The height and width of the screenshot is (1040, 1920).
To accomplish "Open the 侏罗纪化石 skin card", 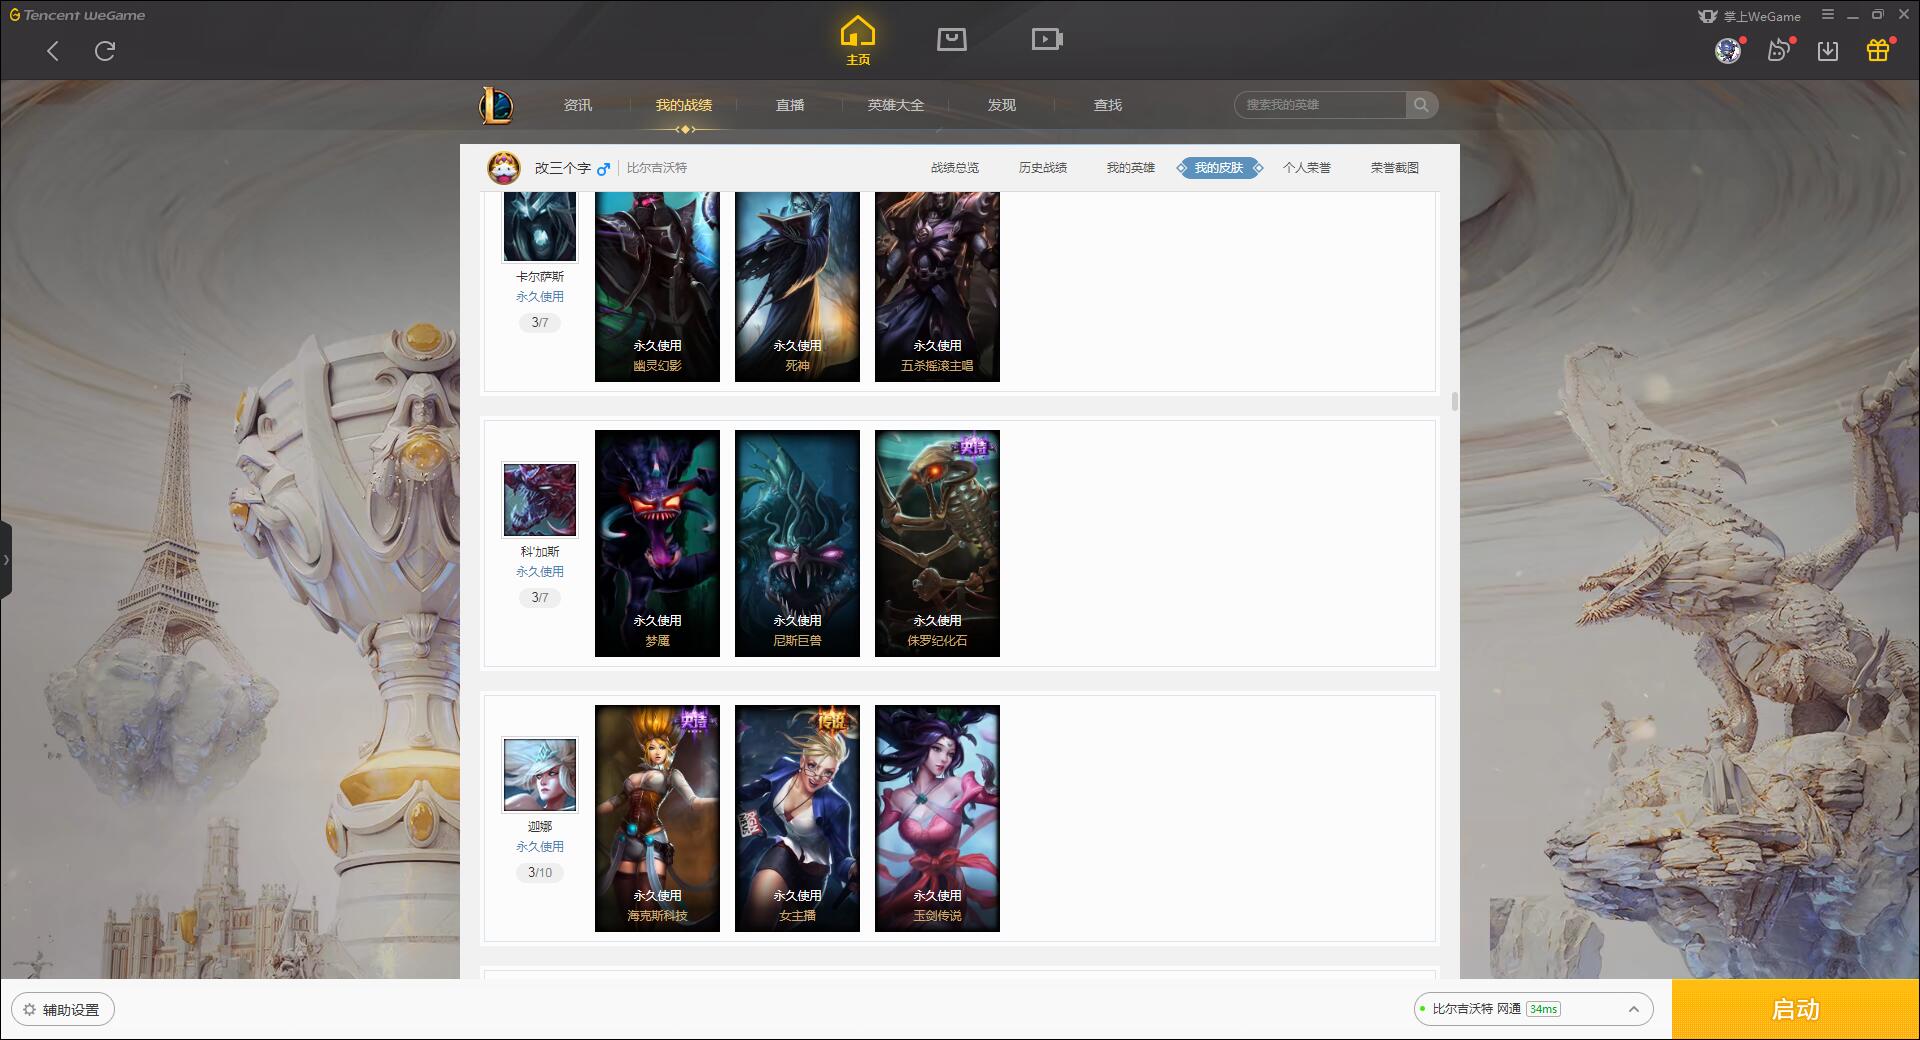I will coord(937,543).
